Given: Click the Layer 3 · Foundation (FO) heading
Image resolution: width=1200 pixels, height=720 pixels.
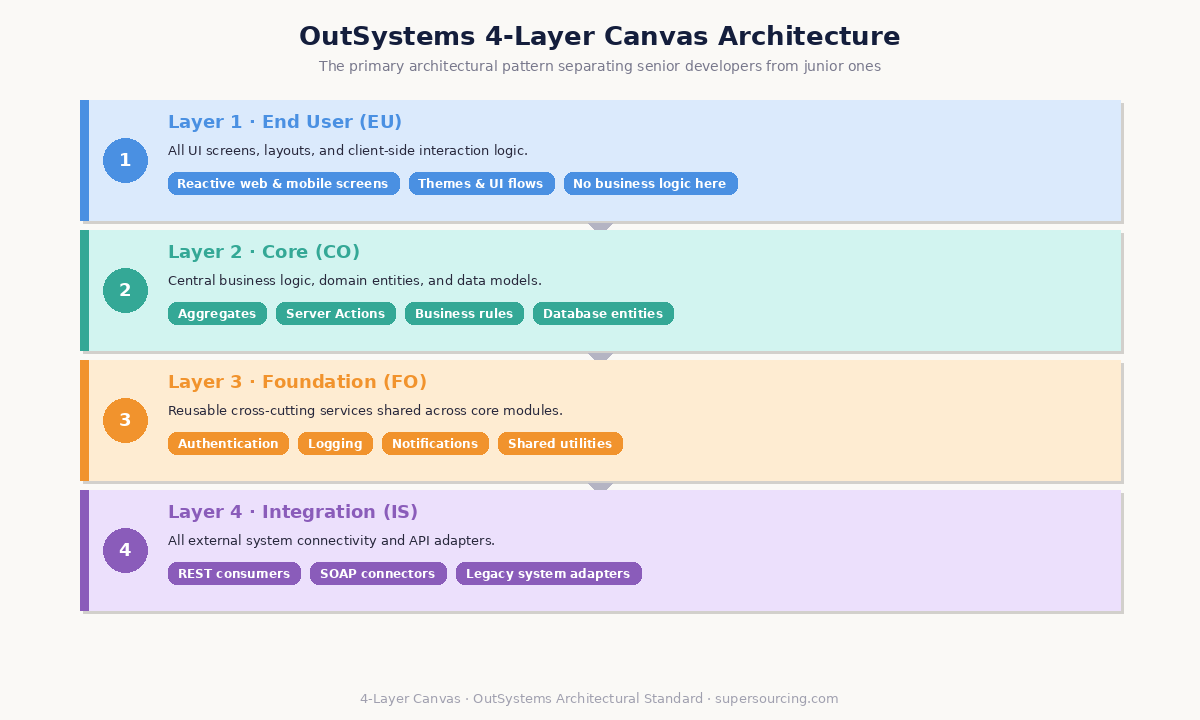Looking at the screenshot, I should point(297,382).
